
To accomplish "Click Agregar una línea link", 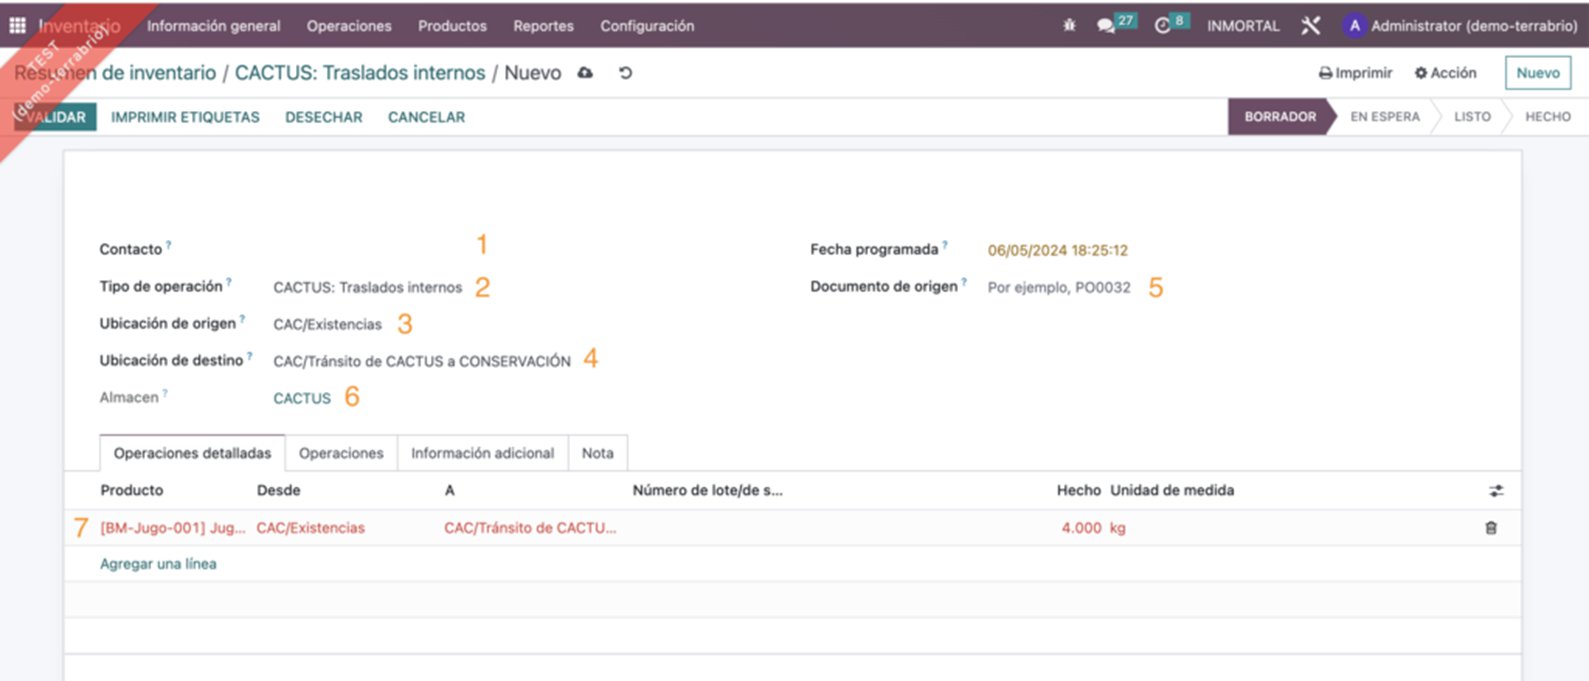I will coord(158,564).
